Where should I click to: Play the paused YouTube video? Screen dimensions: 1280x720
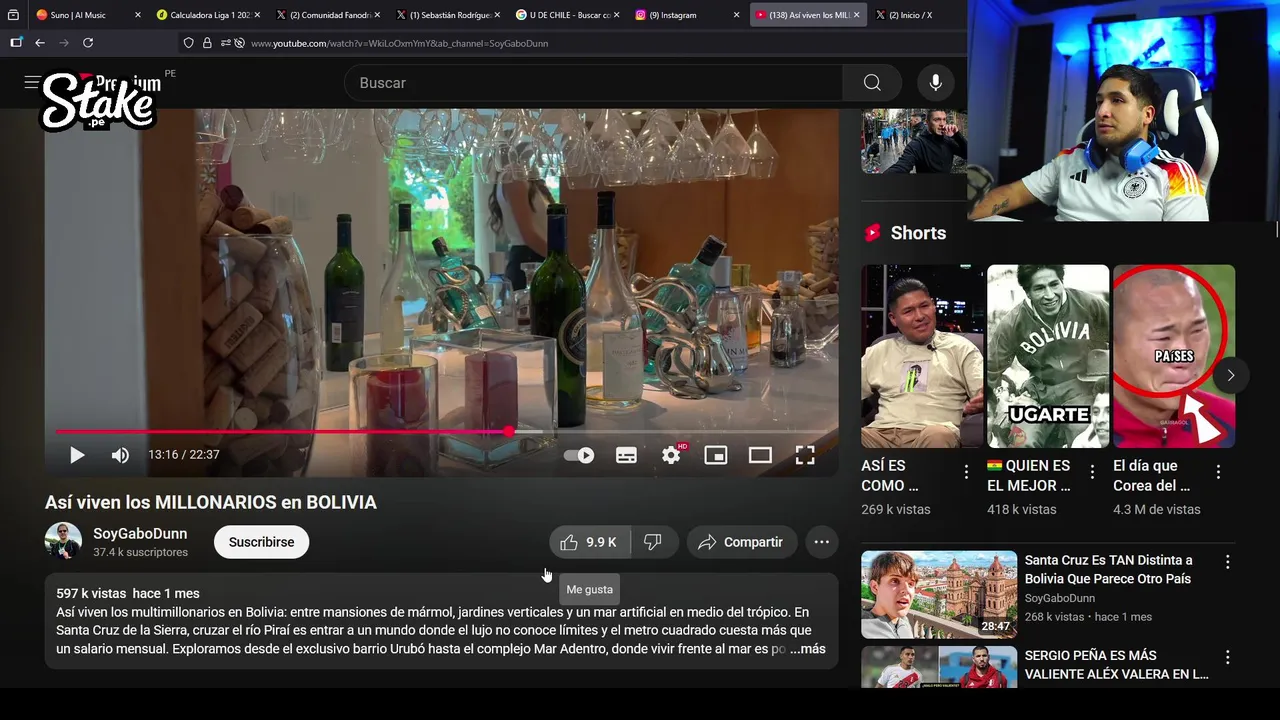[77, 455]
